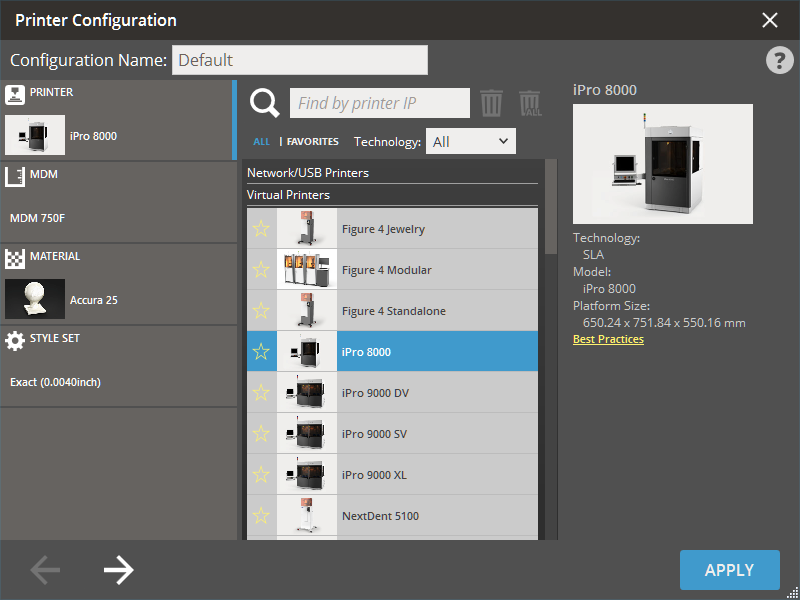Viewport: 800px width, 600px height.
Task: Collapse the Virtual Printers section
Action: (x=392, y=195)
